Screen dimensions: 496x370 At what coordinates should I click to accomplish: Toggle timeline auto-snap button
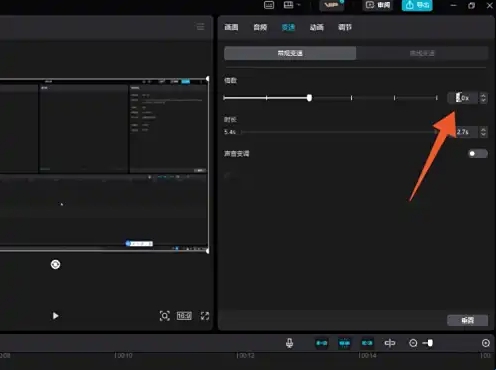pyautogui.click(x=344, y=343)
